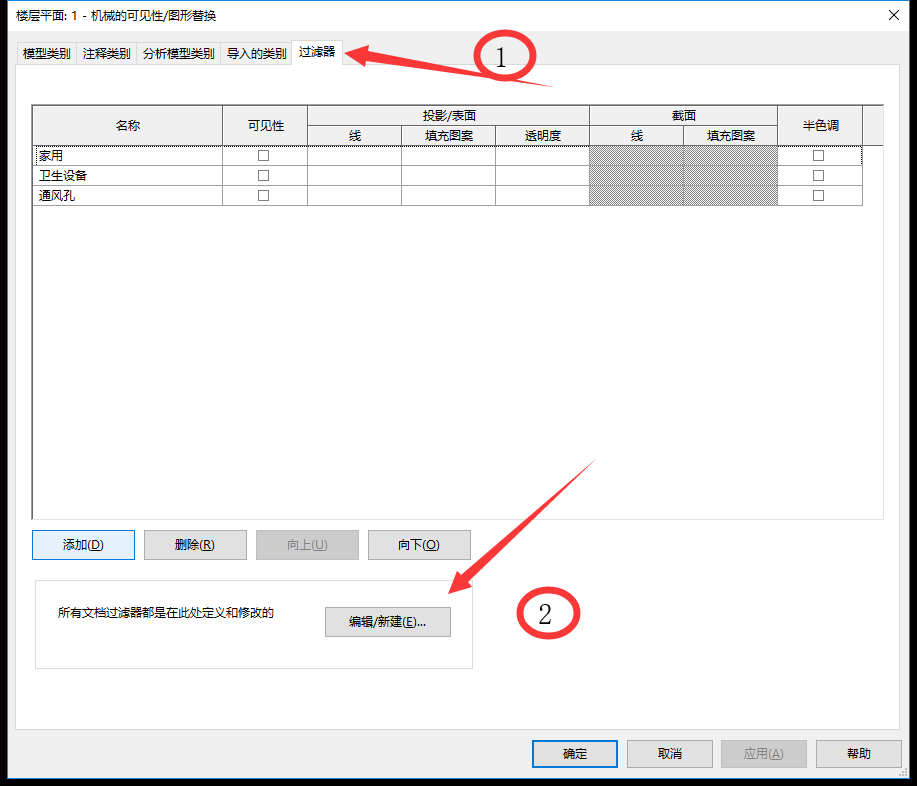917x786 pixels.
Task: Confirm with the 确定 button
Action: point(575,754)
